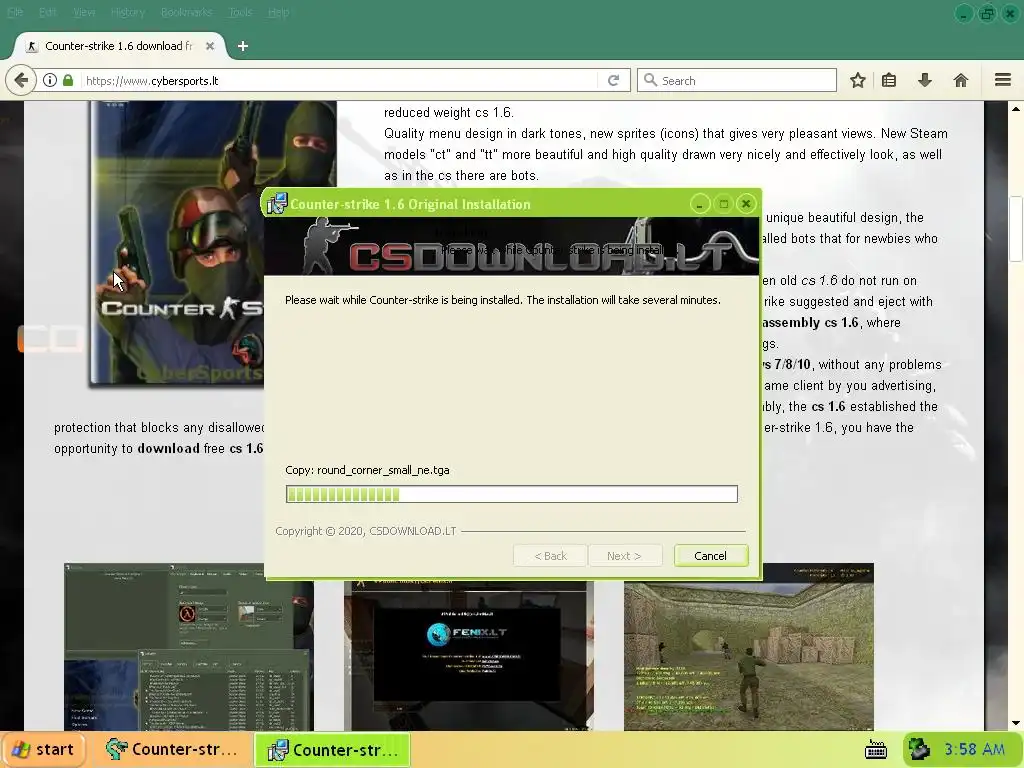Open the File menu

point(15,12)
